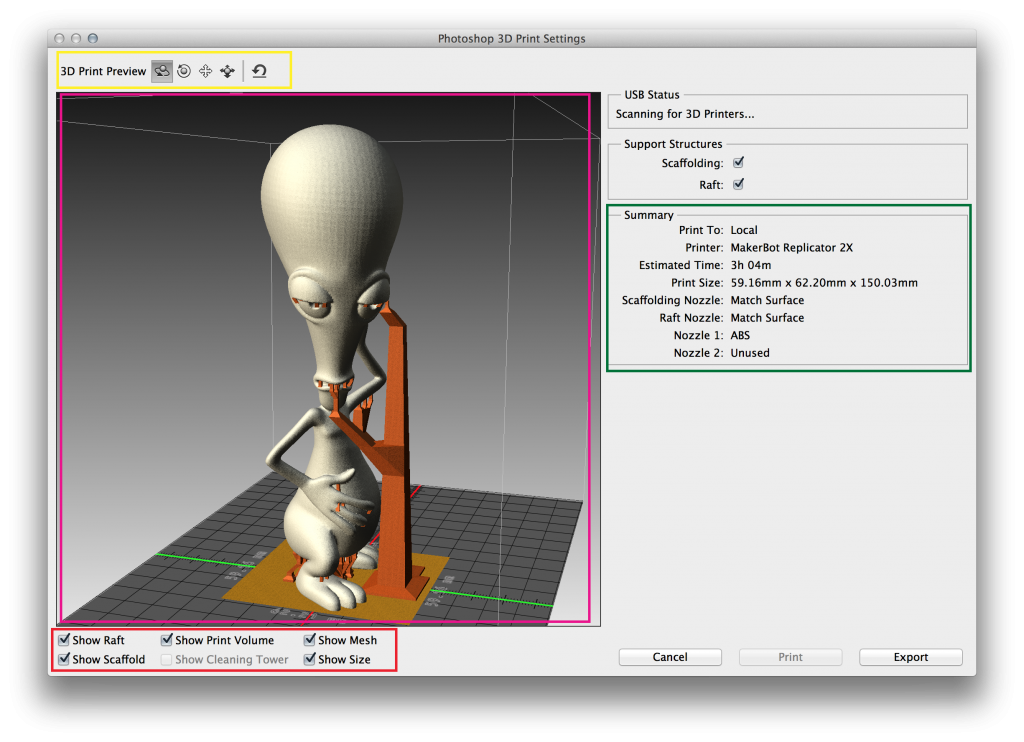Click the Cancel button

[670, 657]
